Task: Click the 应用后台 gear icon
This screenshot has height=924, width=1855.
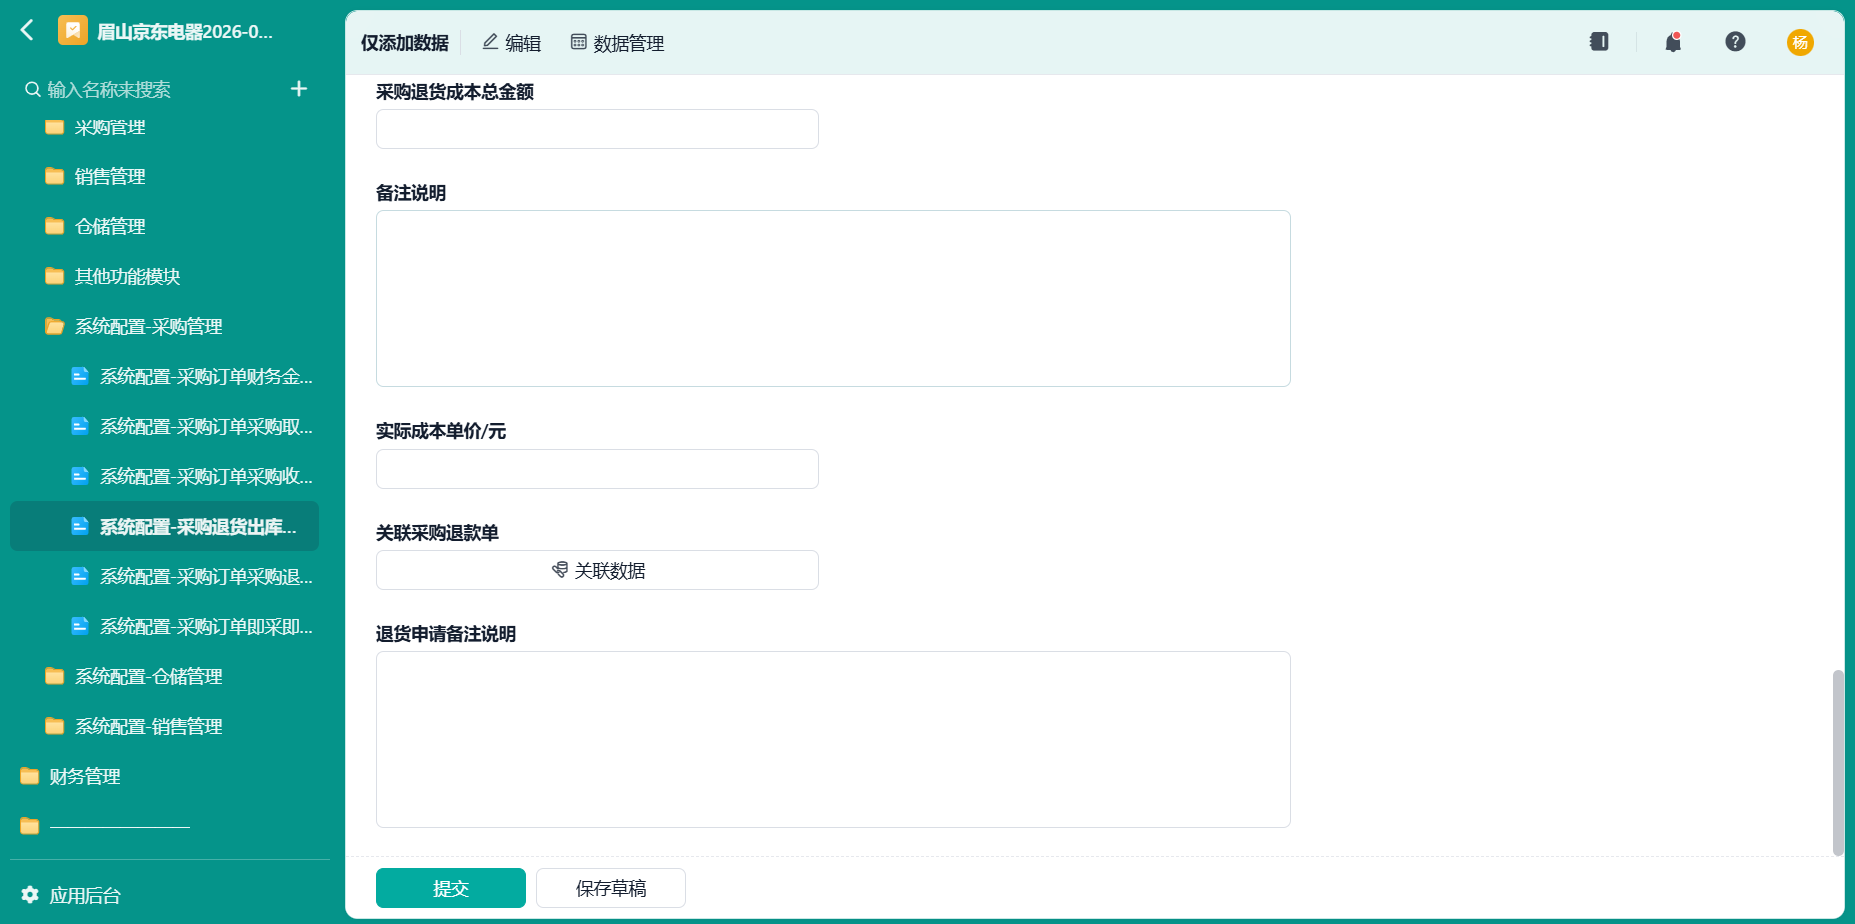Action: coord(30,895)
